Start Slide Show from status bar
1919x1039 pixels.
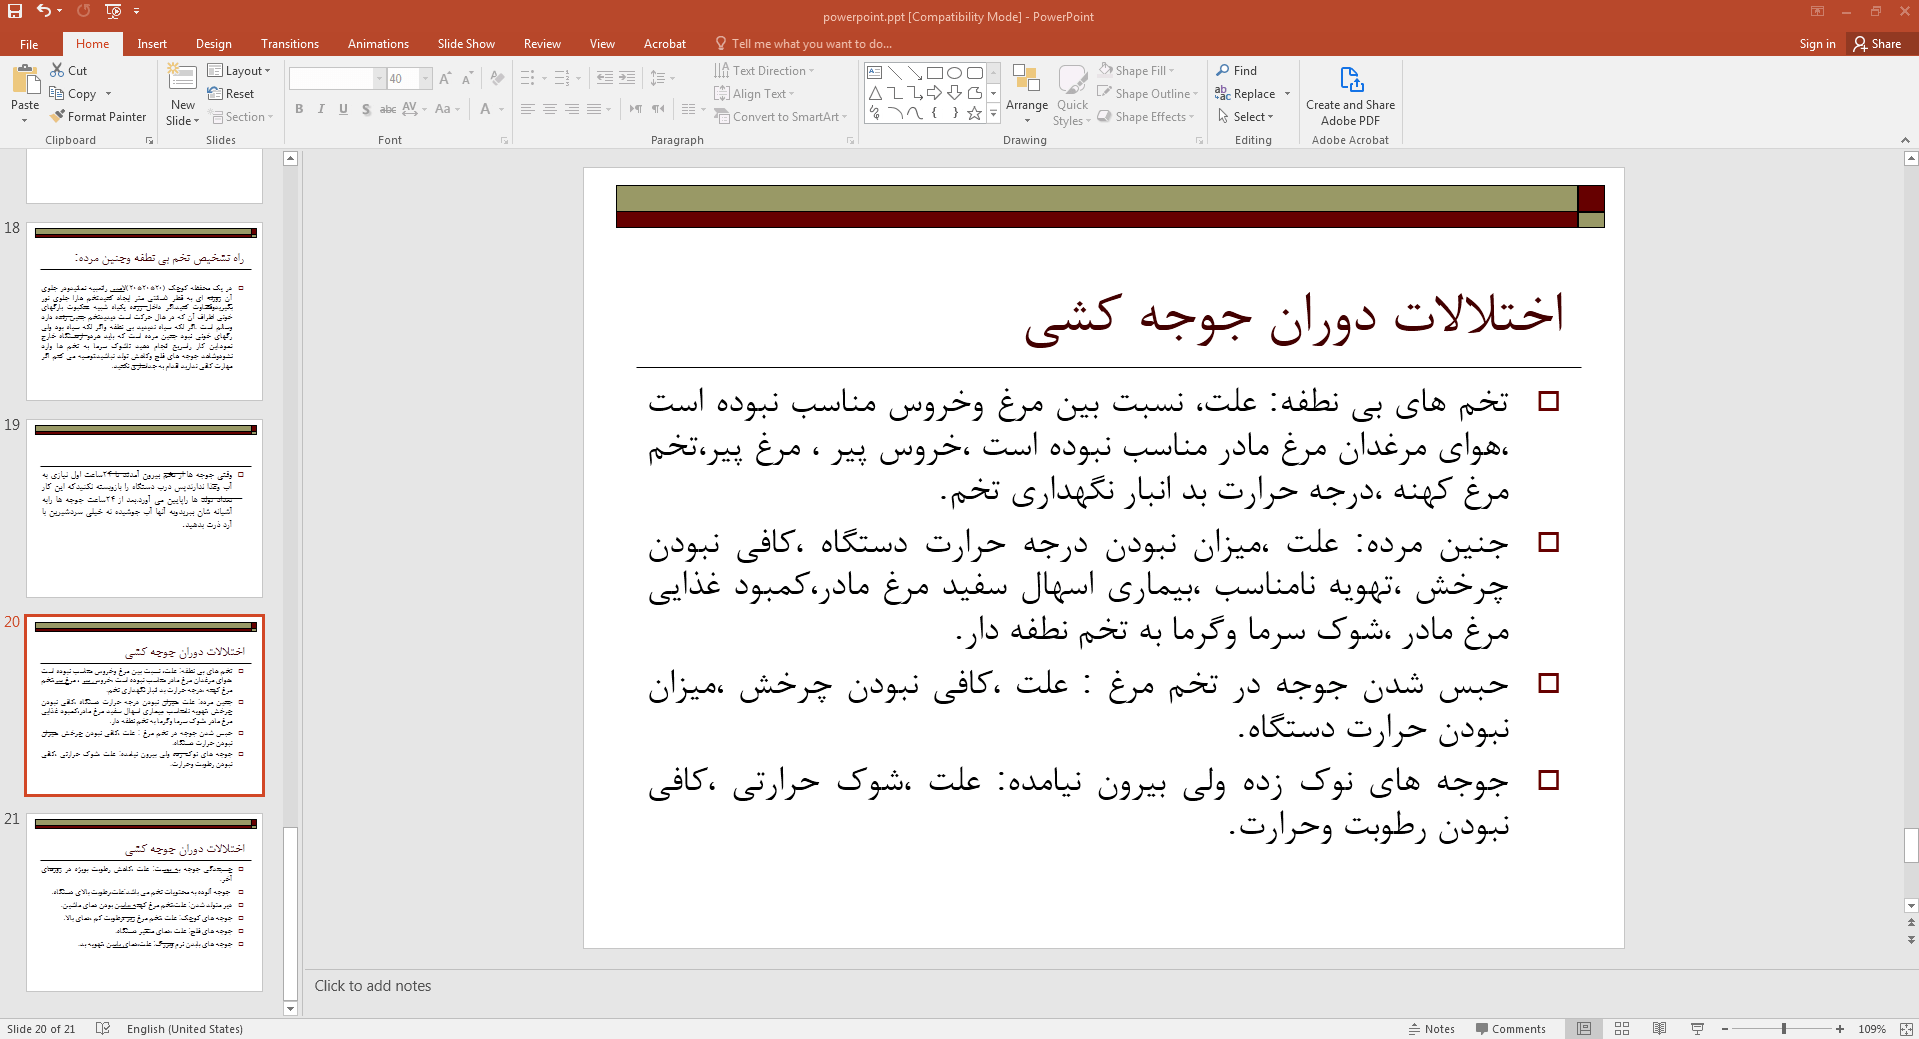point(1697,1029)
